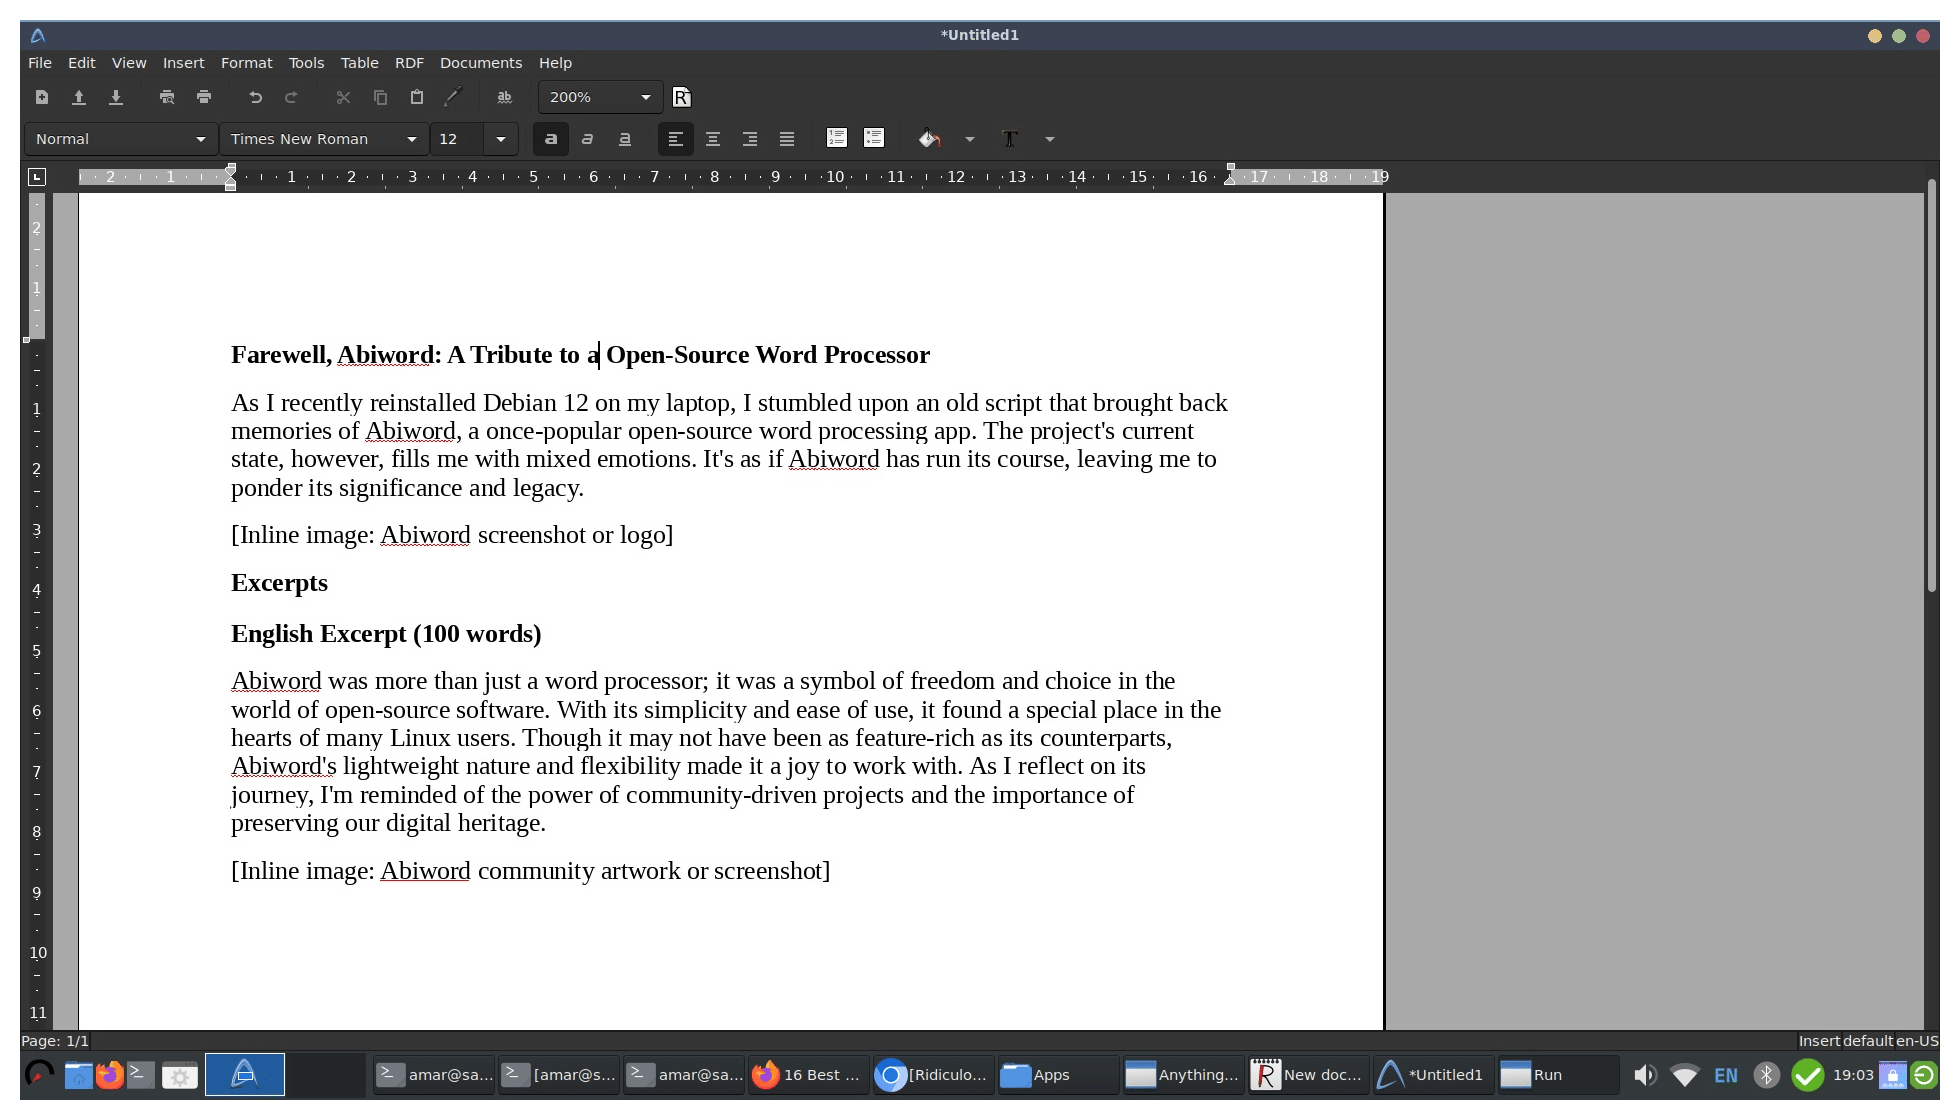Expand the font color dropdown arrow

[x=1049, y=139]
